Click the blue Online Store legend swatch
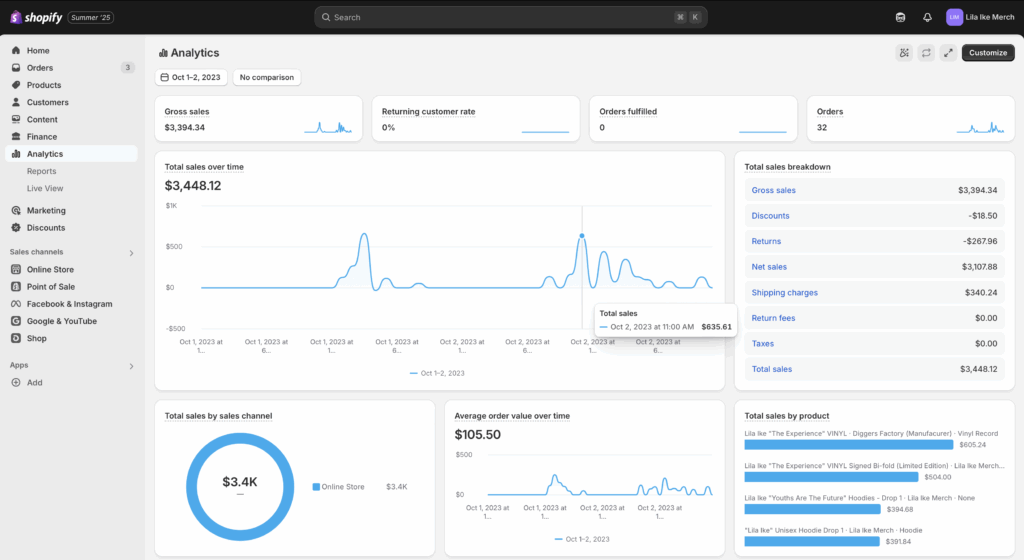Image resolution: width=1024 pixels, height=560 pixels. (316, 487)
